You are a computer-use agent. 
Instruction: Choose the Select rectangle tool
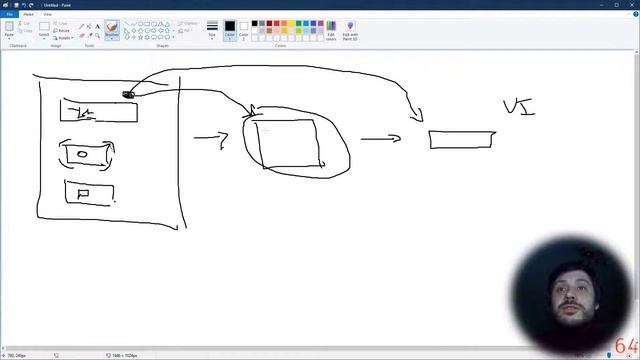pos(44,27)
